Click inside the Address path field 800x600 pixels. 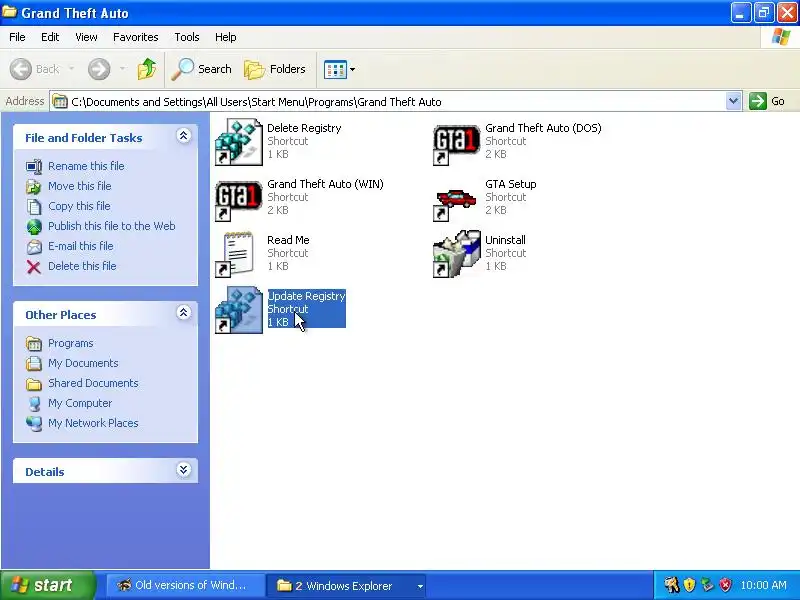pyautogui.click(x=388, y=102)
